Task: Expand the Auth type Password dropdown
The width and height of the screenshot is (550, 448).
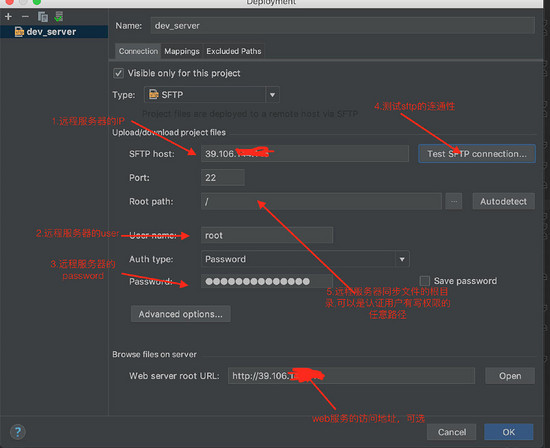Action: pyautogui.click(x=305, y=259)
